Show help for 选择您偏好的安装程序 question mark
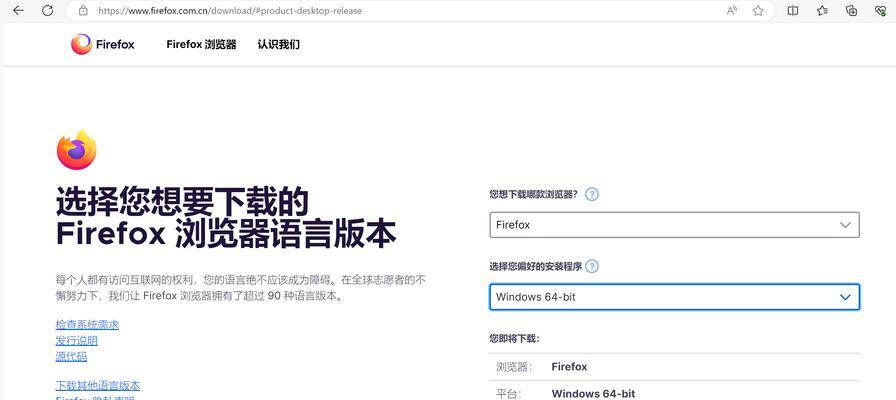 (592, 266)
